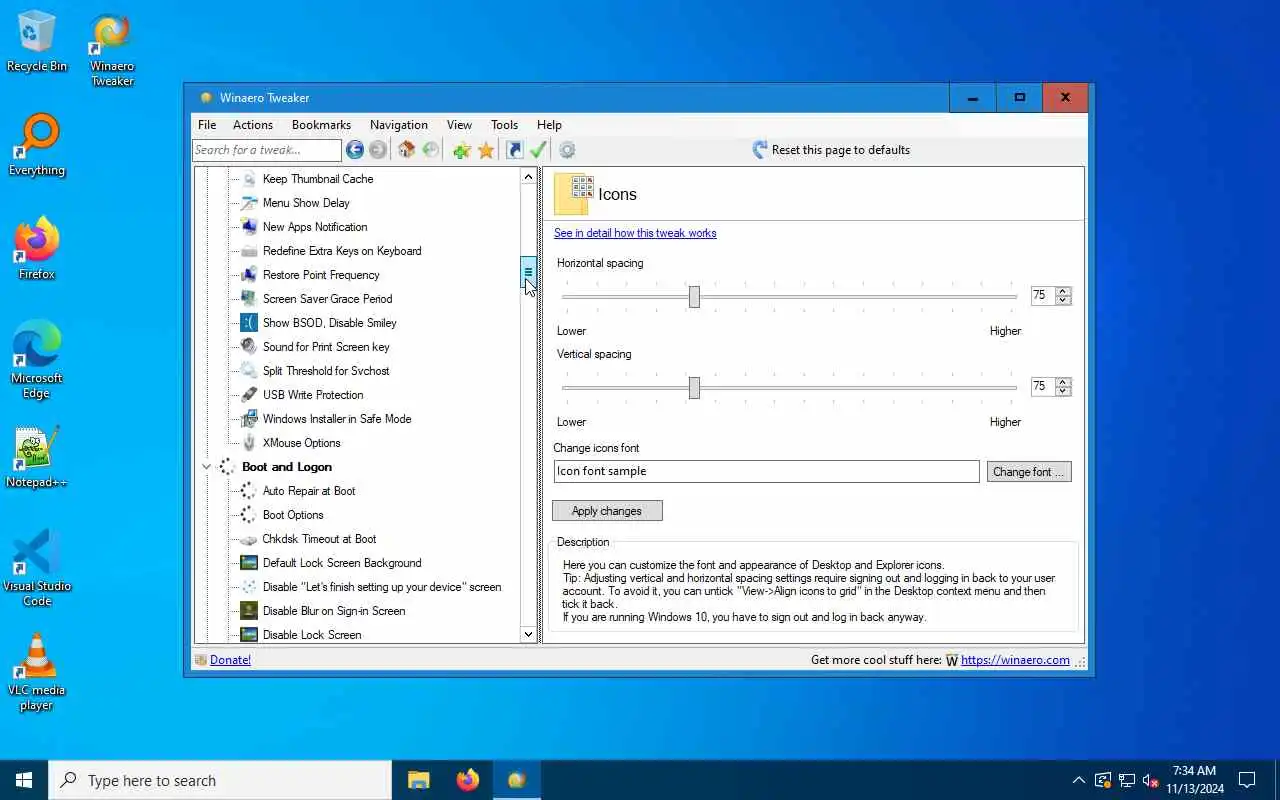Select Redefine Extra Keys on Keyboard
This screenshot has height=800, width=1280.
(342, 251)
